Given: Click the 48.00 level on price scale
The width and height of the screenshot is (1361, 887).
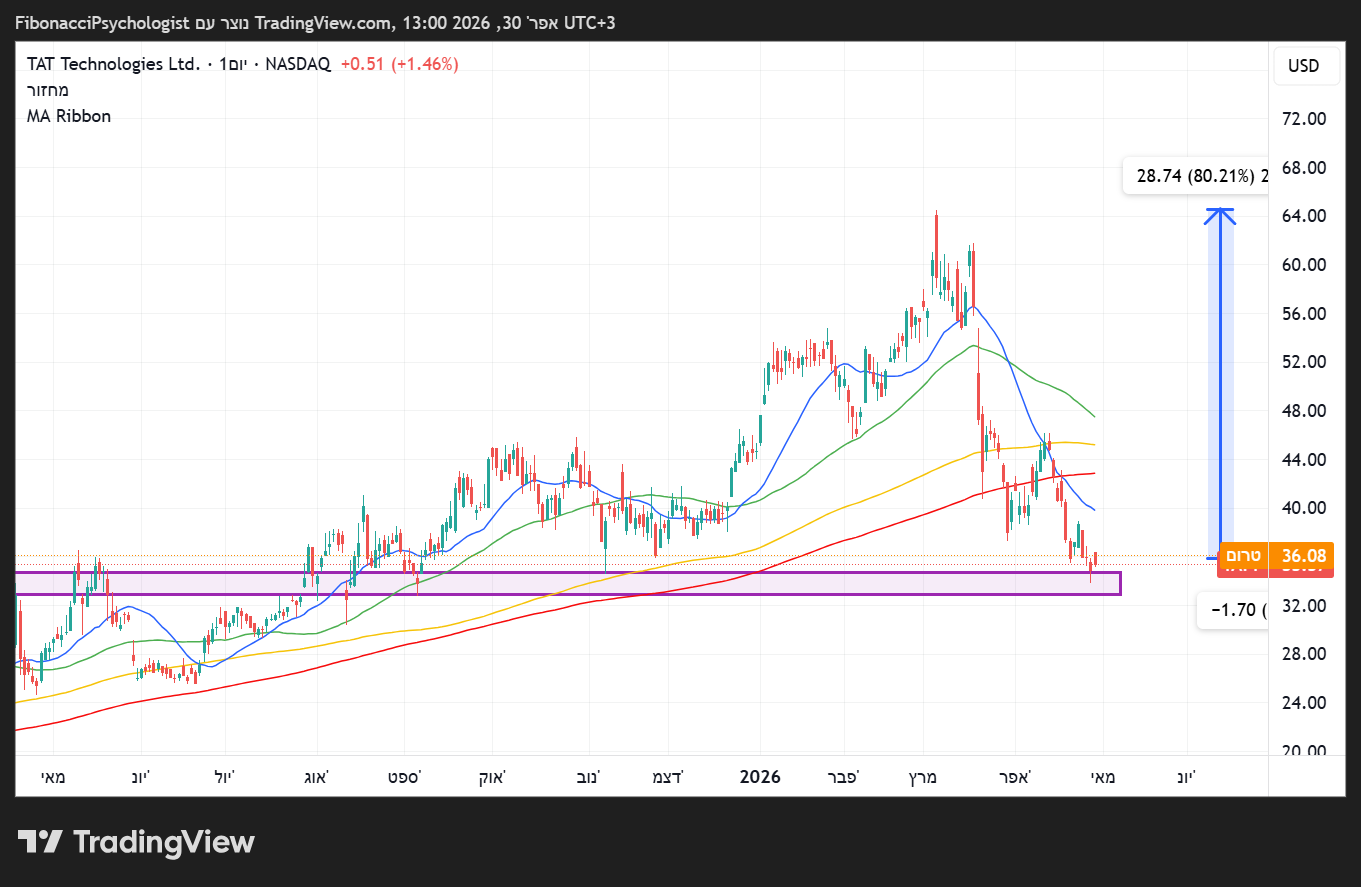Looking at the screenshot, I should coord(1303,411).
